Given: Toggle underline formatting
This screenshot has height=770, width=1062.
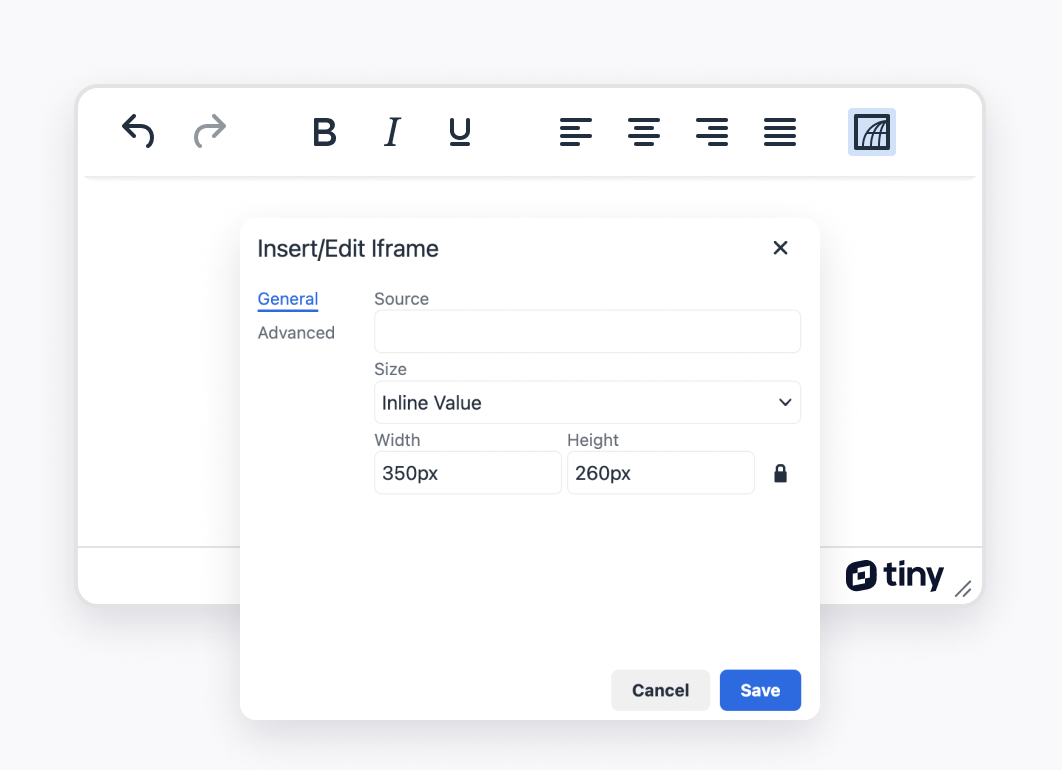Looking at the screenshot, I should pos(459,131).
